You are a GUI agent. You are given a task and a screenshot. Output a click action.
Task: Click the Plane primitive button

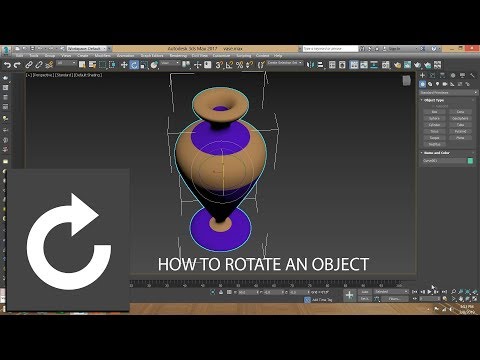(x=461, y=138)
